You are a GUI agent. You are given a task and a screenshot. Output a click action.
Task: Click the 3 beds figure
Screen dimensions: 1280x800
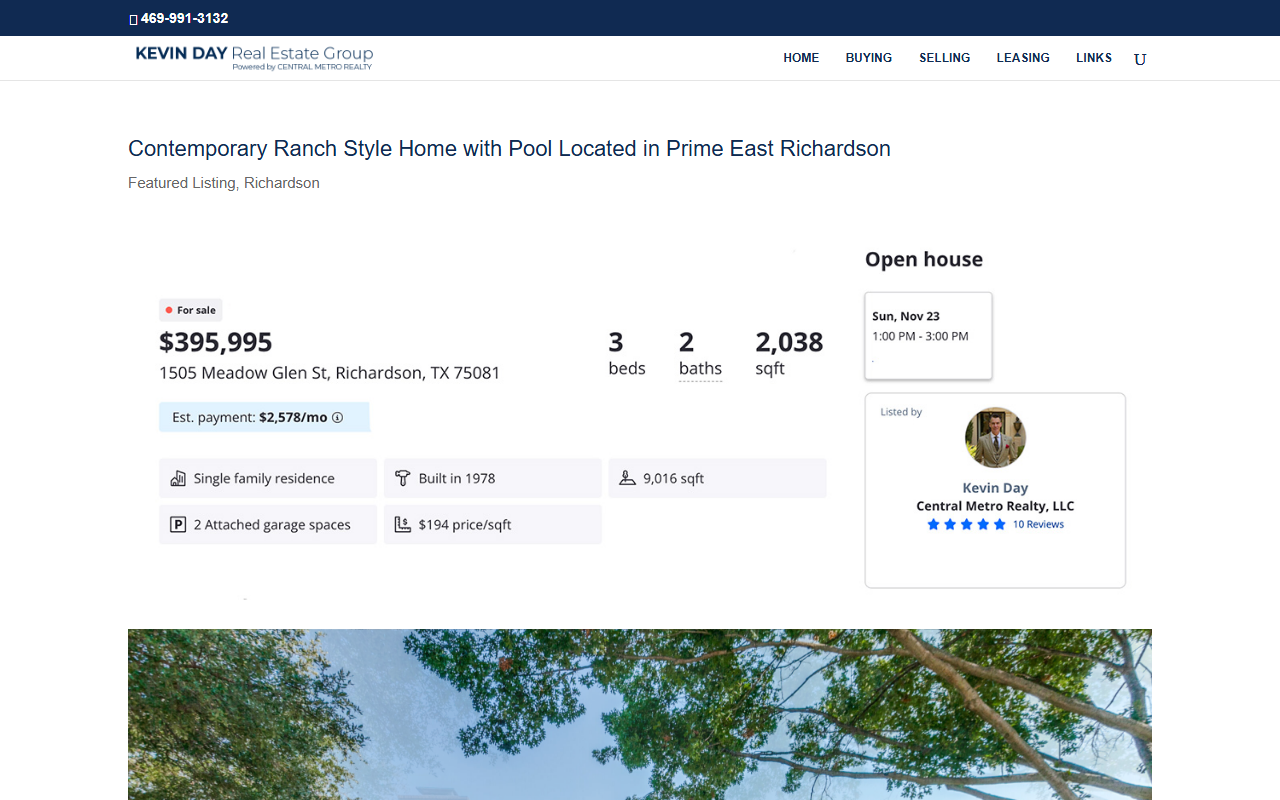tap(627, 354)
